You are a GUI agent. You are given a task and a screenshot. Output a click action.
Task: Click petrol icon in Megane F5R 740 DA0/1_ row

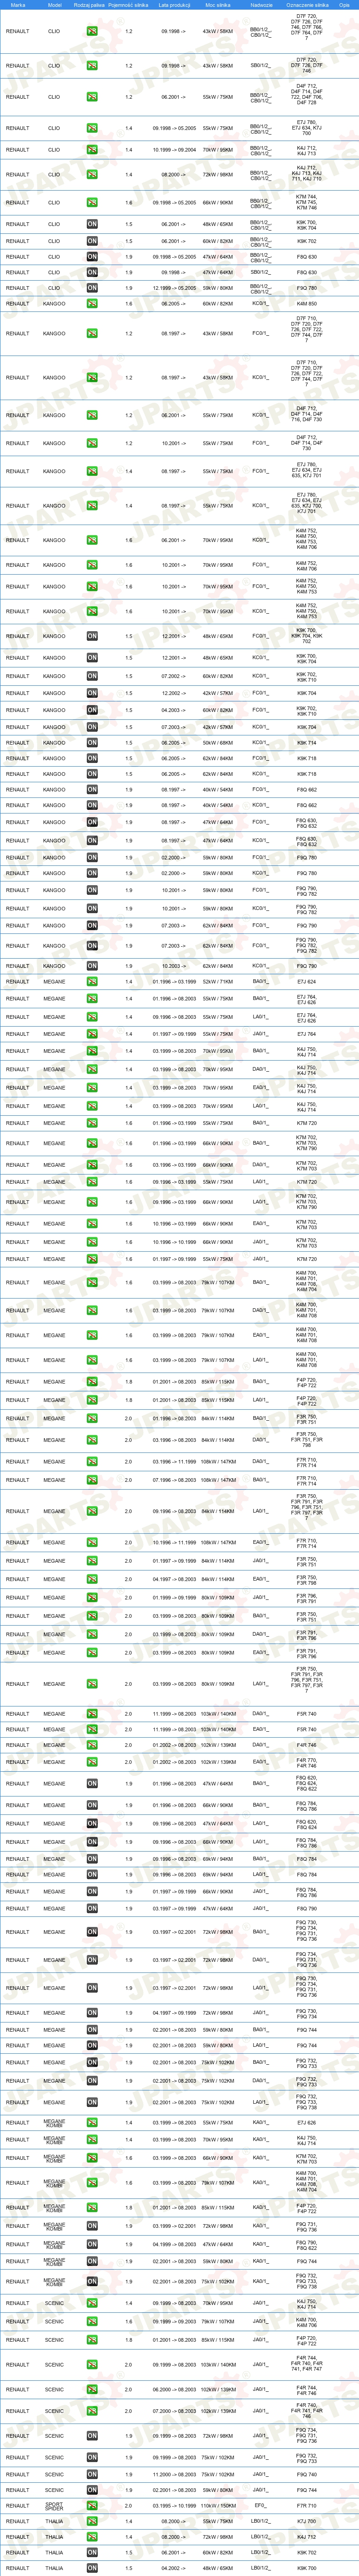point(92,1714)
